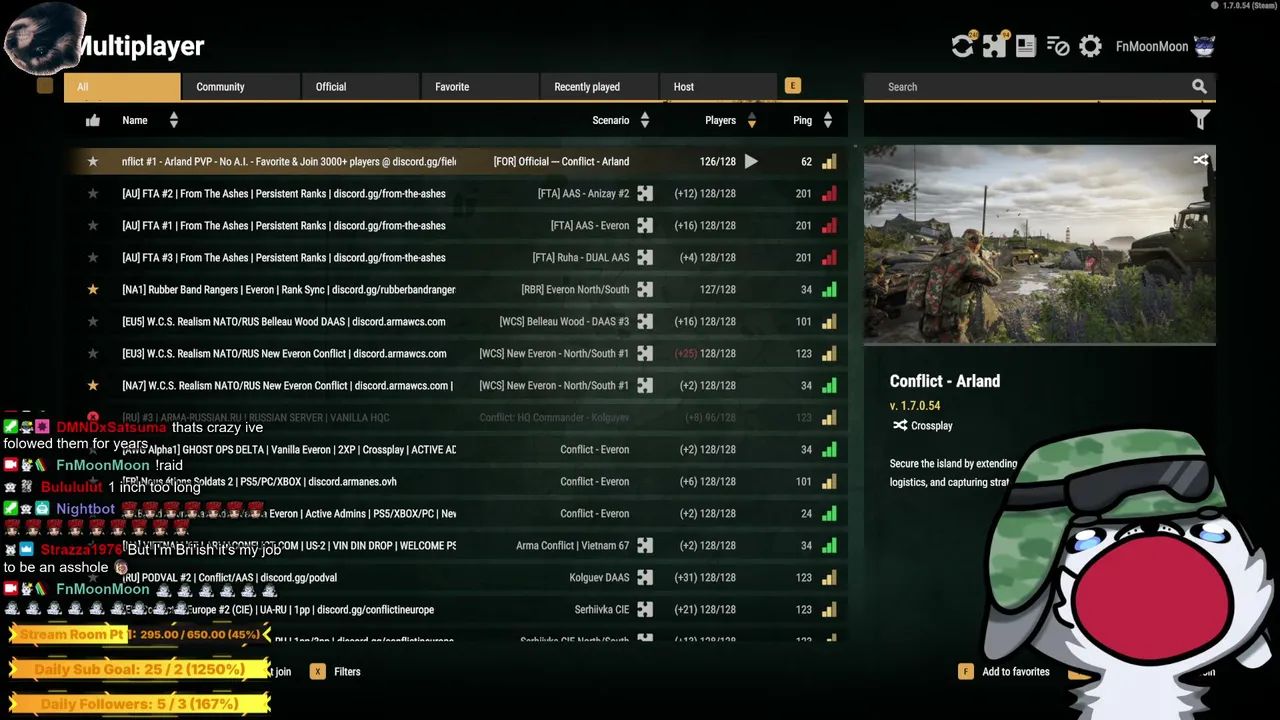Click the search magnifier icon
The image size is (1280, 720).
(x=1199, y=87)
